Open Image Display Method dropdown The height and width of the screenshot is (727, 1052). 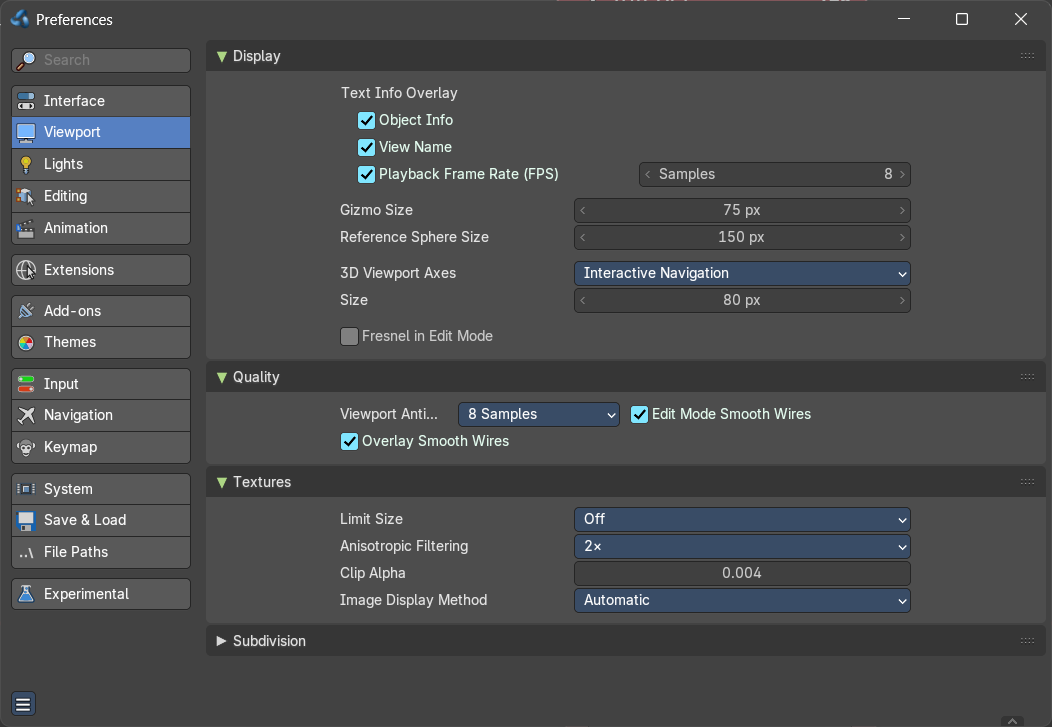click(742, 600)
